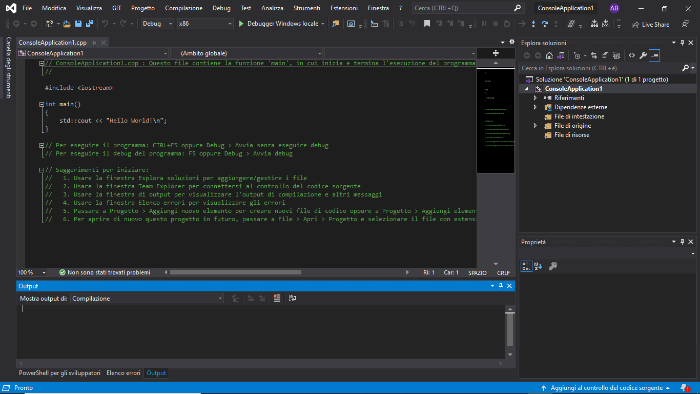Switch to PowerShell per gli sviluppatori tab
Image resolution: width=700 pixels, height=394 pixels.
click(59, 373)
